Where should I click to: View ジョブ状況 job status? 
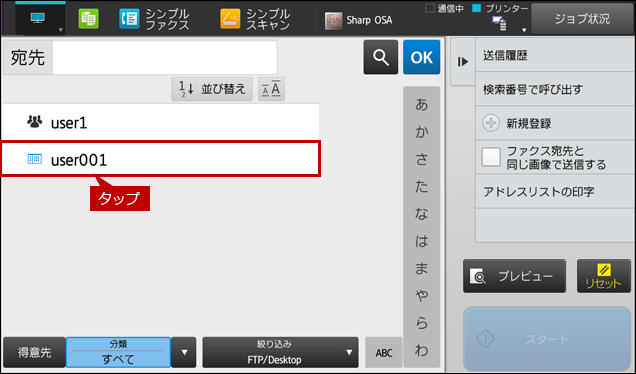(582, 19)
